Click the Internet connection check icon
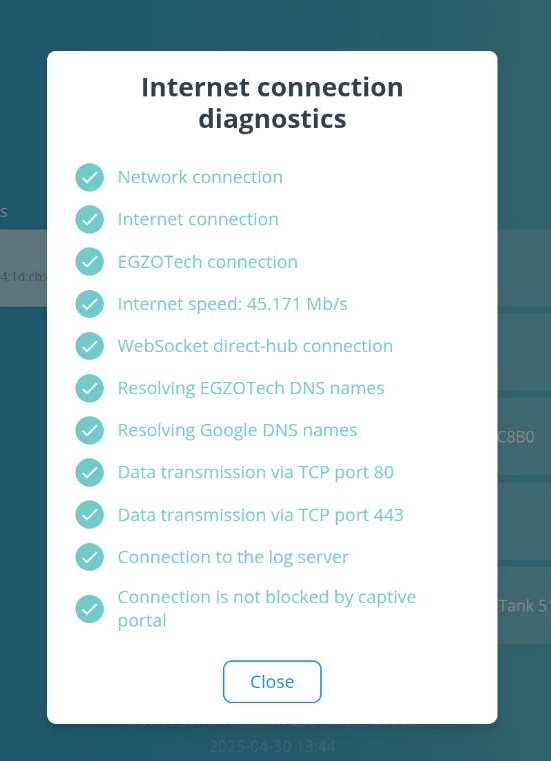The width and height of the screenshot is (551, 761). pos(89,219)
